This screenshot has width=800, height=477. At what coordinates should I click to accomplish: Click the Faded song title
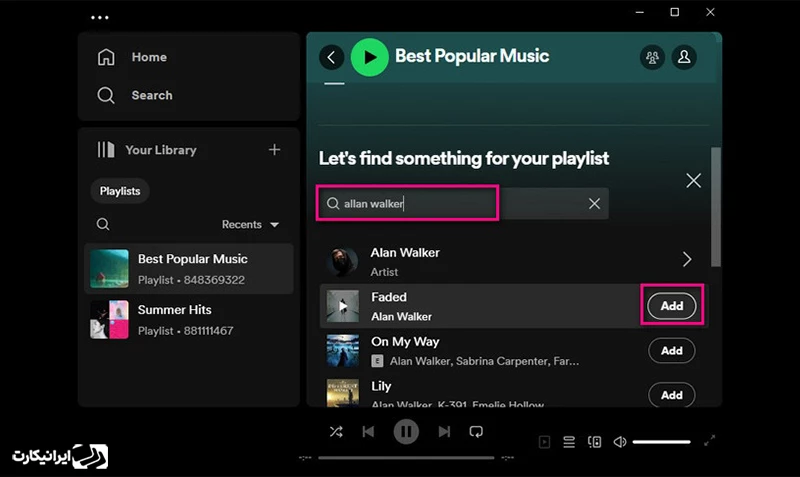(x=389, y=297)
